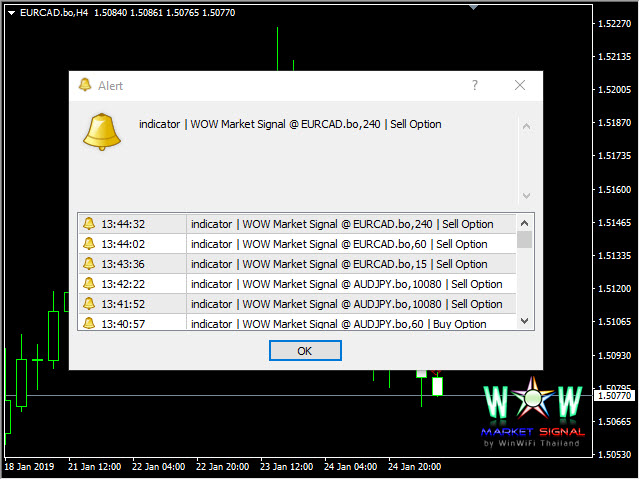Click the 18 Jan 2019 time axis label
Image resolution: width=640 pixels, height=480 pixels.
coord(29,467)
